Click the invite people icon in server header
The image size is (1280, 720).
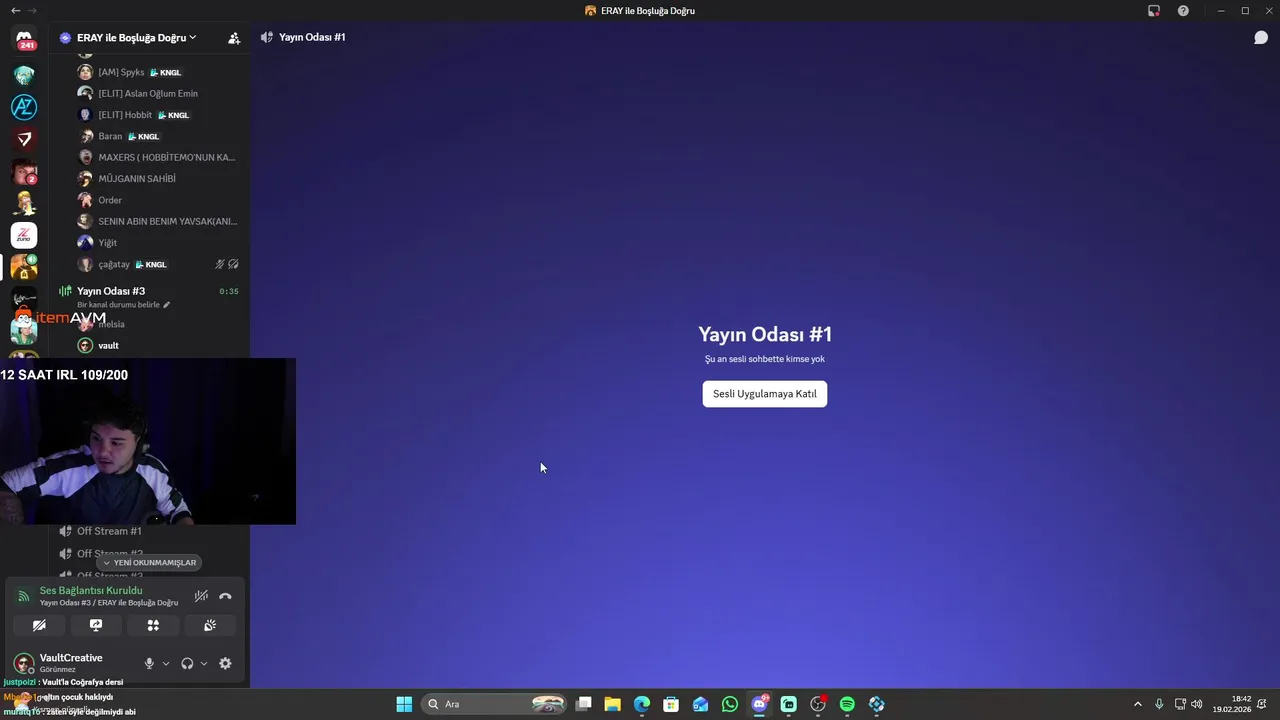coord(234,38)
